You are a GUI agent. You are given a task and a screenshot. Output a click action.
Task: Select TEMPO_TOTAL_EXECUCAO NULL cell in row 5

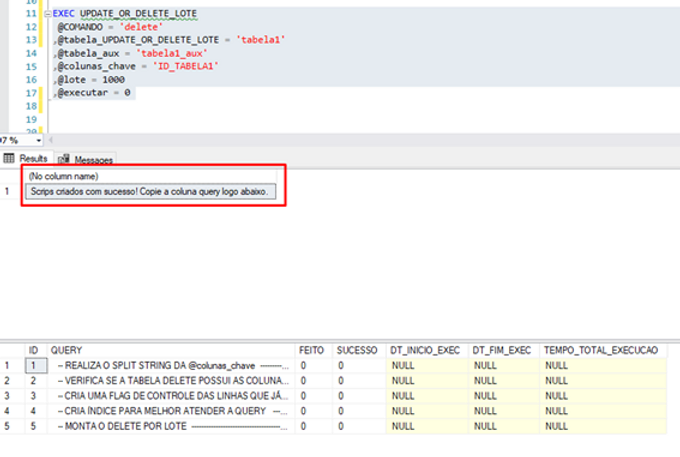coord(603,426)
